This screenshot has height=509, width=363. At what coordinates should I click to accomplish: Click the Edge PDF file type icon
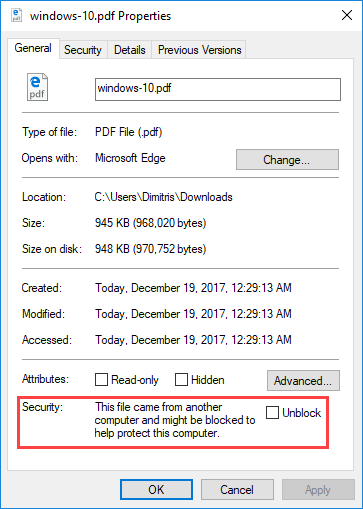click(37, 87)
